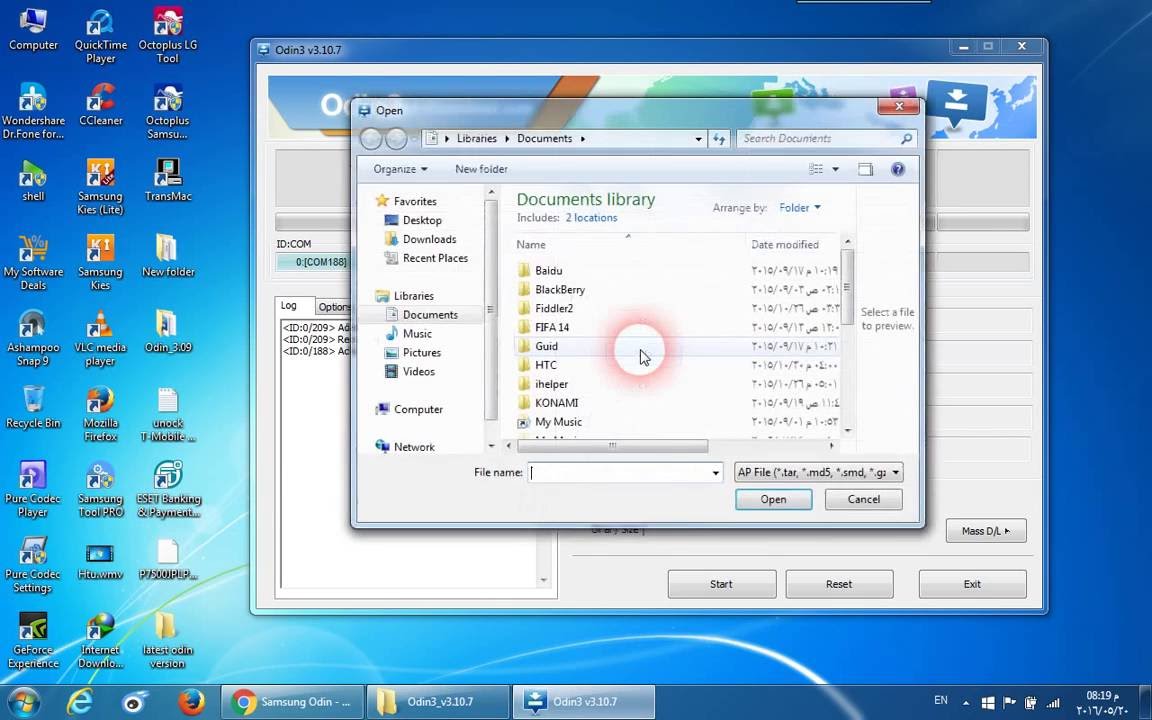Select the latest odin version folder
The width and height of the screenshot is (1152, 720).
click(168, 641)
